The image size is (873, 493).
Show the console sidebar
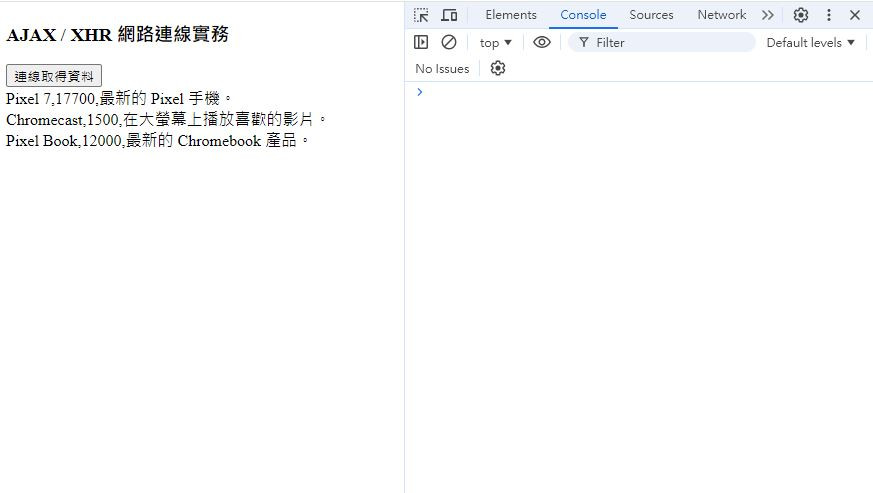pyautogui.click(x=421, y=42)
